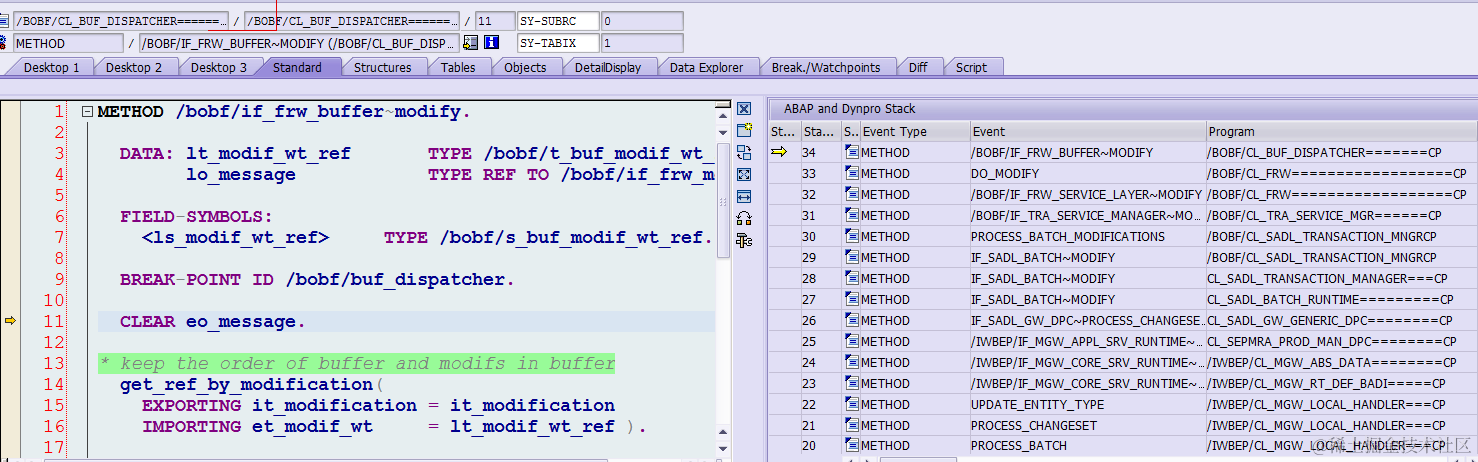Click the source icon in stack row 32
This screenshot has width=1478, height=462.
pyautogui.click(x=851, y=194)
